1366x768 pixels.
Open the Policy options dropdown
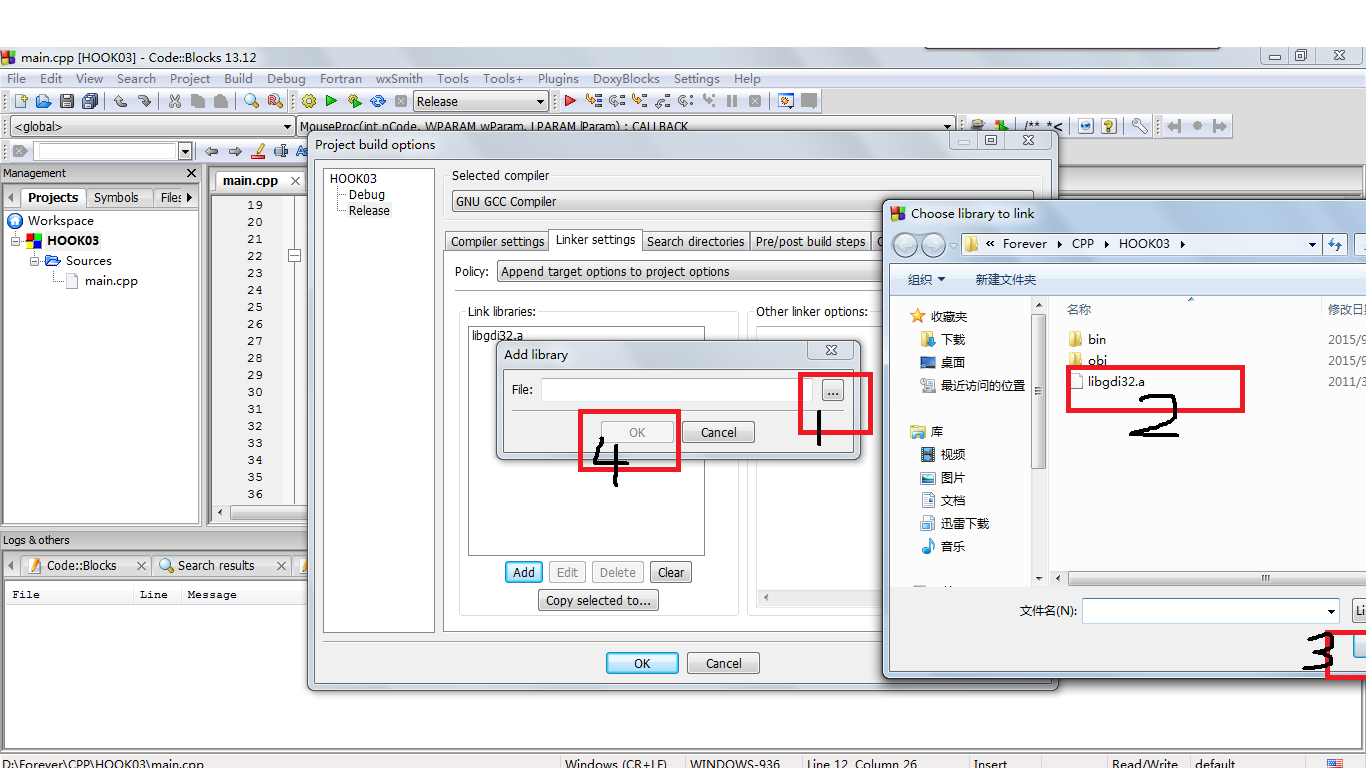tap(690, 271)
